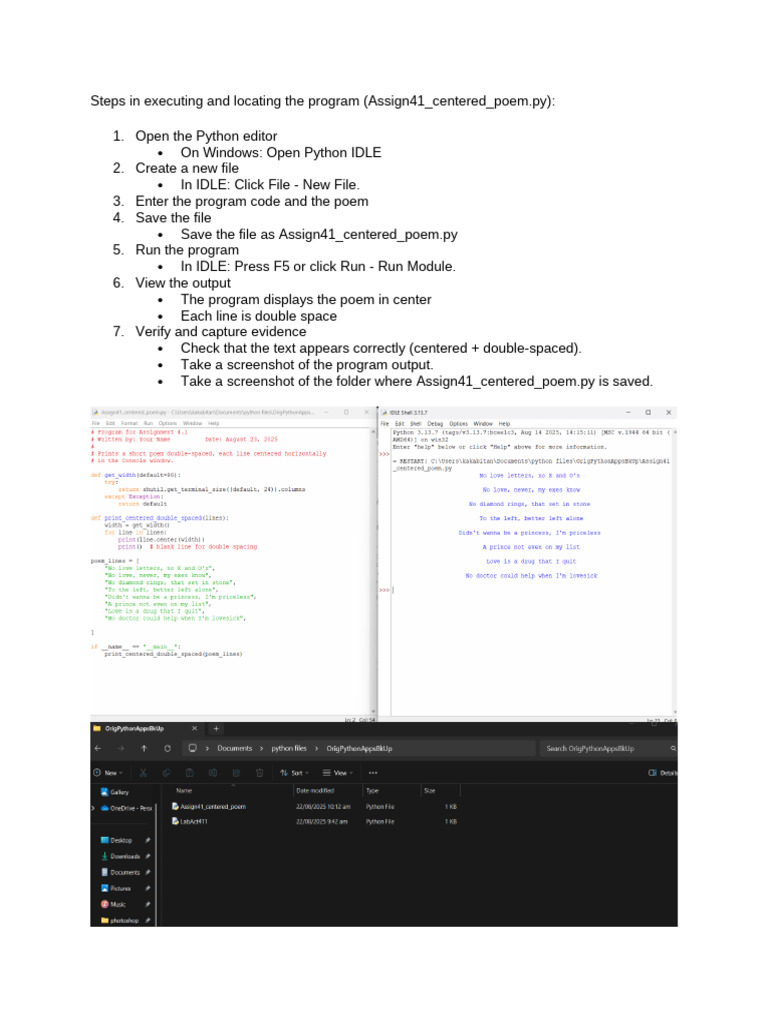Click the IDLE editor vertical scrollbar

pyautogui.click(x=374, y=572)
